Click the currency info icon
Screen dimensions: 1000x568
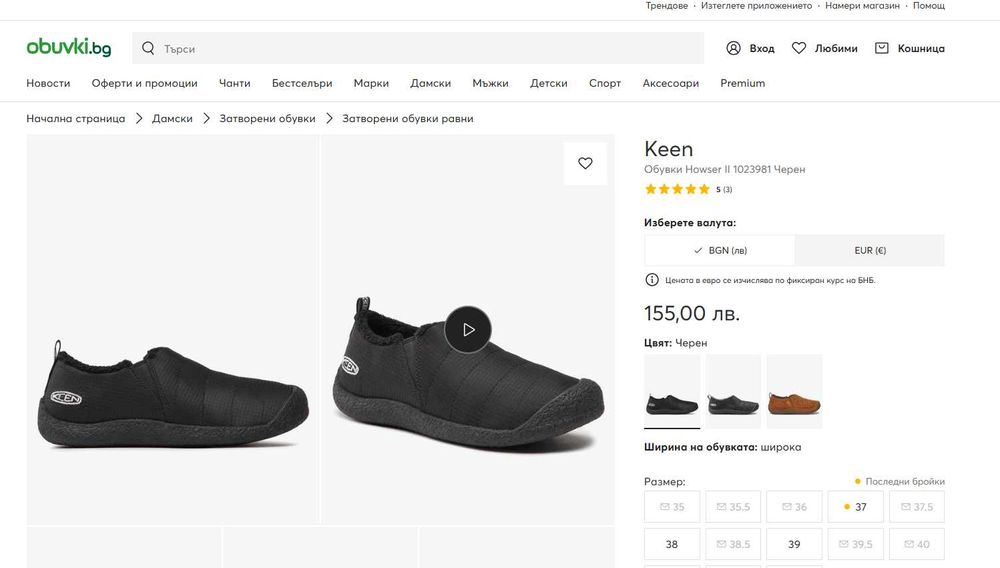pos(652,280)
